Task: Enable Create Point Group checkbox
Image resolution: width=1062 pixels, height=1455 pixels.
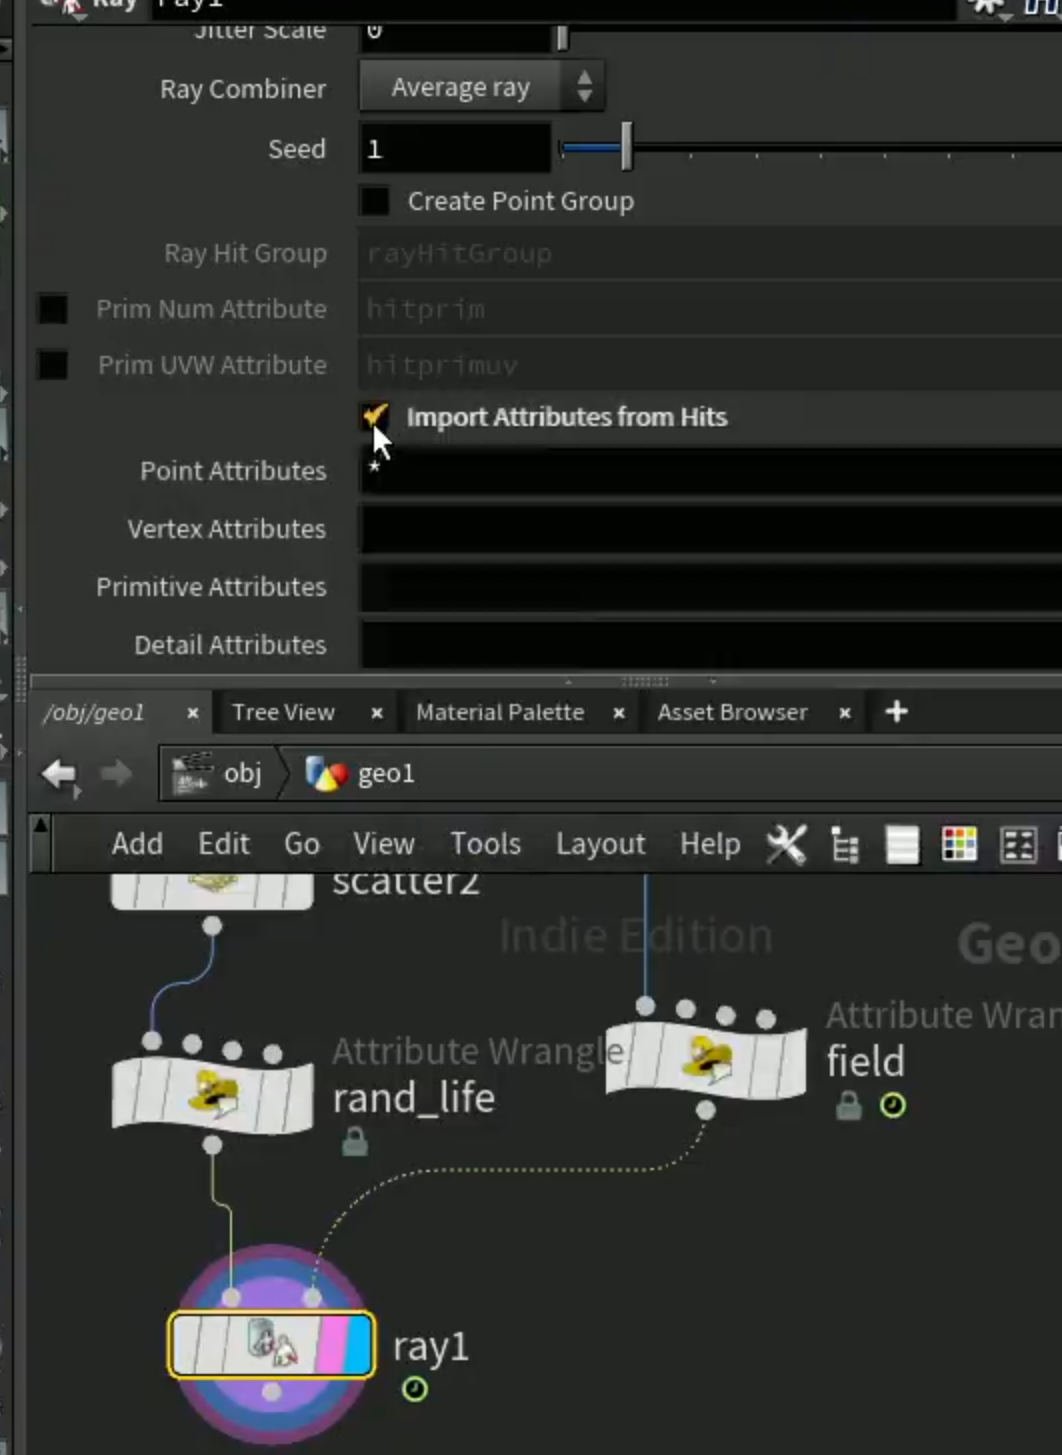Action: [x=374, y=201]
